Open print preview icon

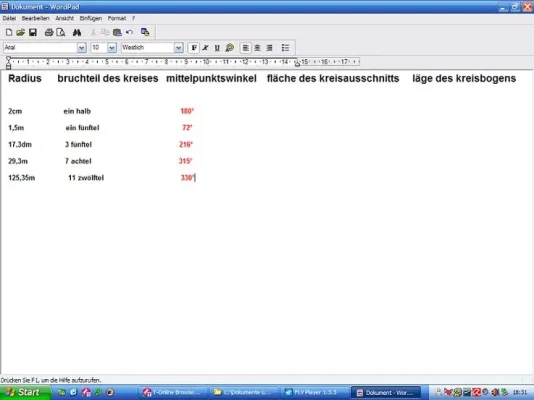coord(61,32)
